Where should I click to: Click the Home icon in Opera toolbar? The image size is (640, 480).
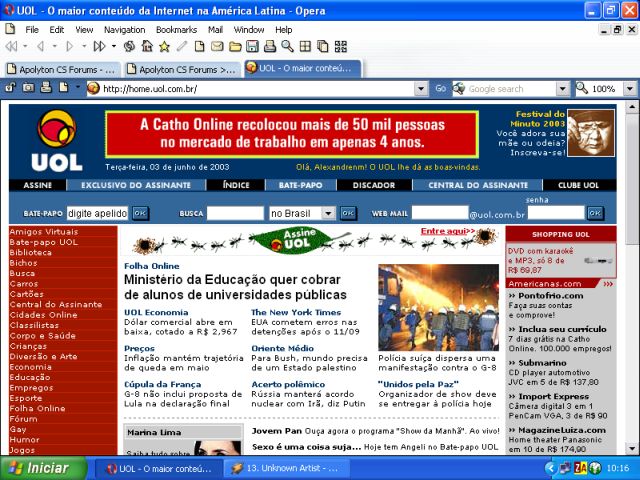147,47
